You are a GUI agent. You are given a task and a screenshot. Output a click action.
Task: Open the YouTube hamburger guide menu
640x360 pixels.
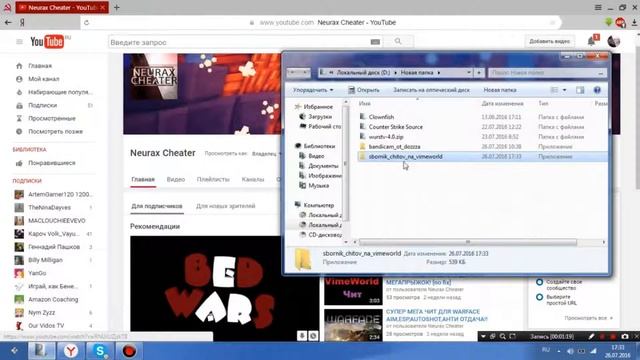pos(19,42)
